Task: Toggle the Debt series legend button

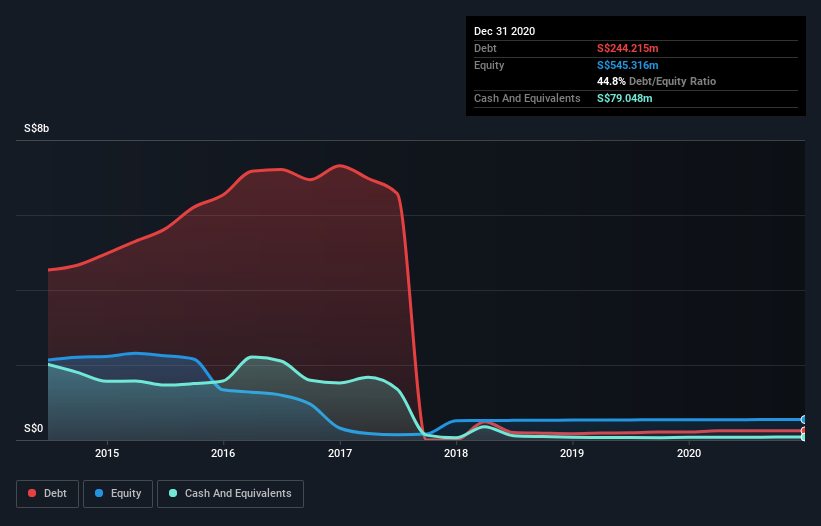Action: coord(48,494)
